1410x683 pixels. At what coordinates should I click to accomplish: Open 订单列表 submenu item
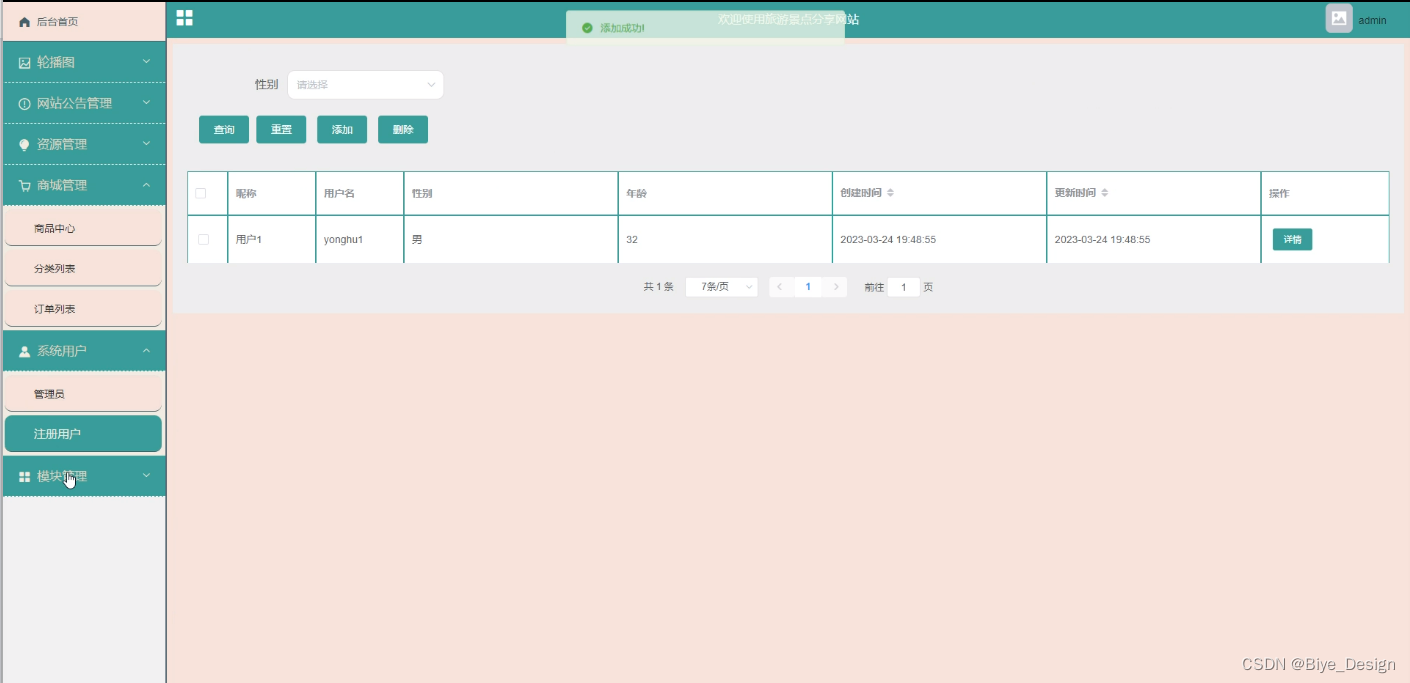(x=83, y=310)
